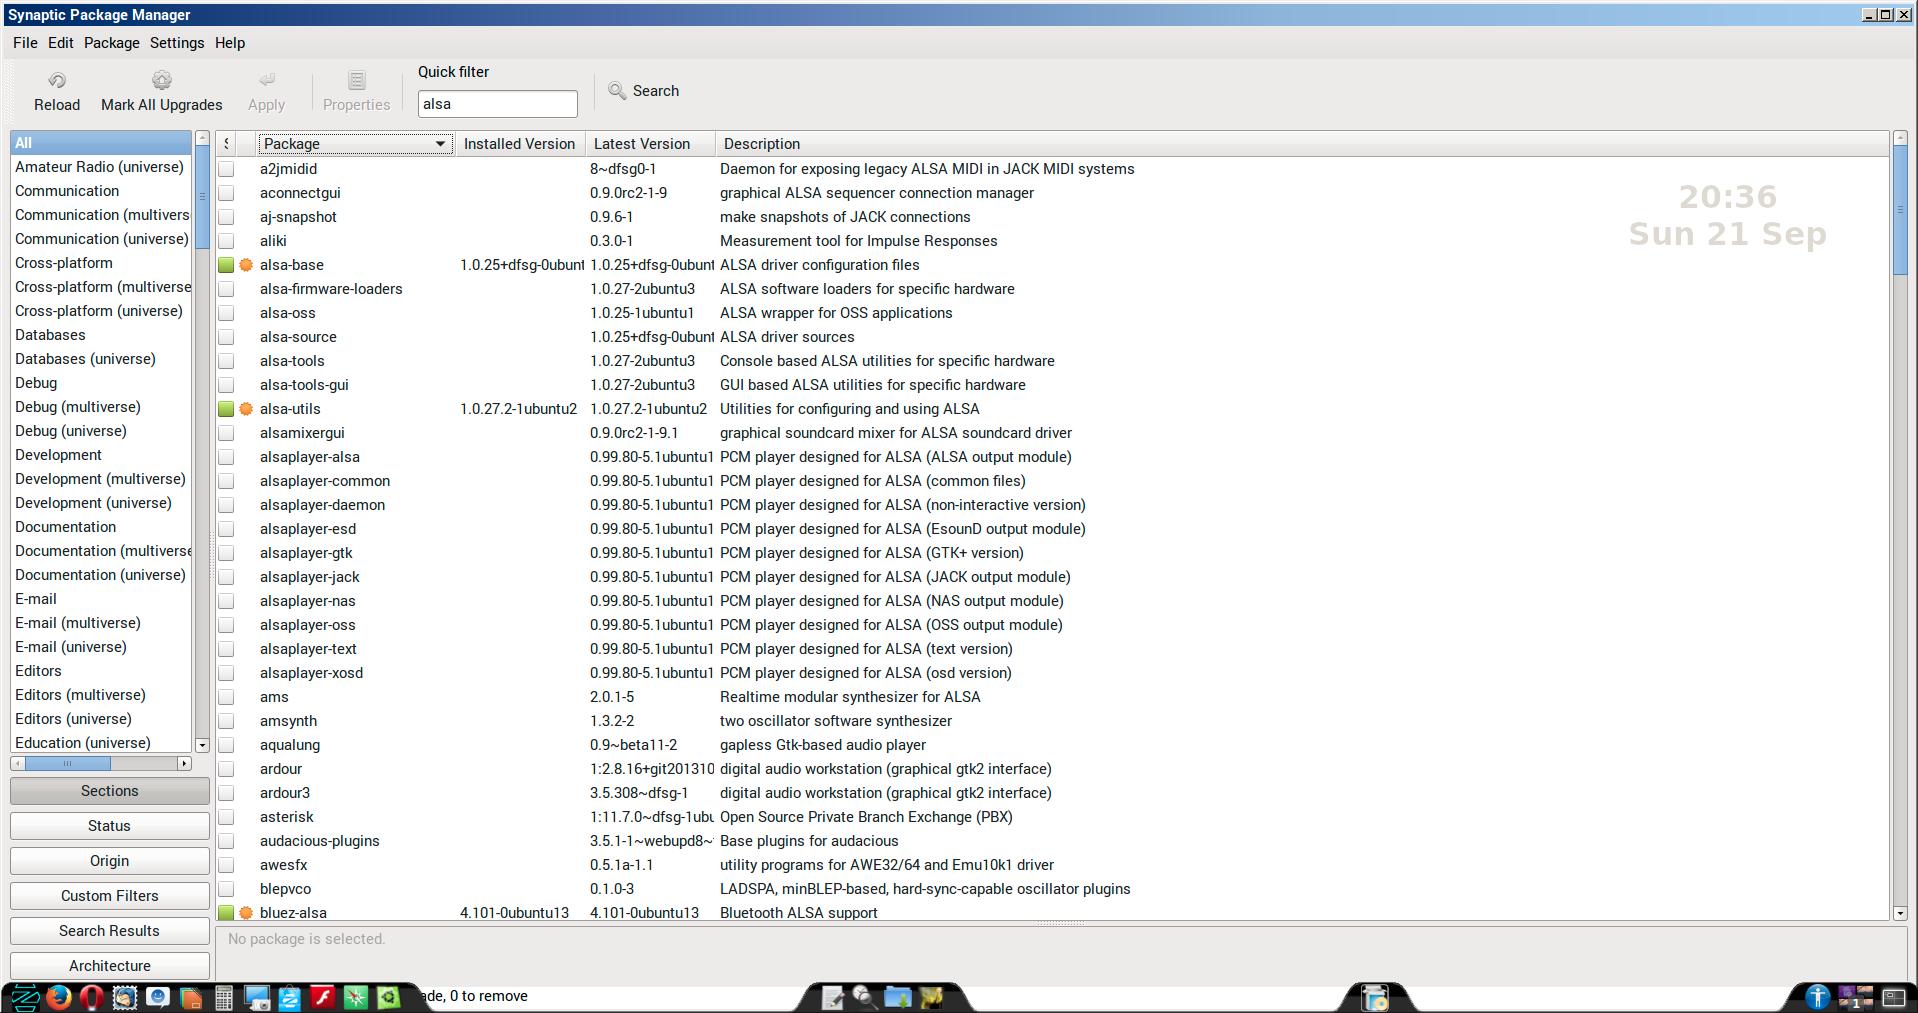This screenshot has height=1013, width=1918.
Task: Launch Firefox from the taskbar
Action: (59, 997)
